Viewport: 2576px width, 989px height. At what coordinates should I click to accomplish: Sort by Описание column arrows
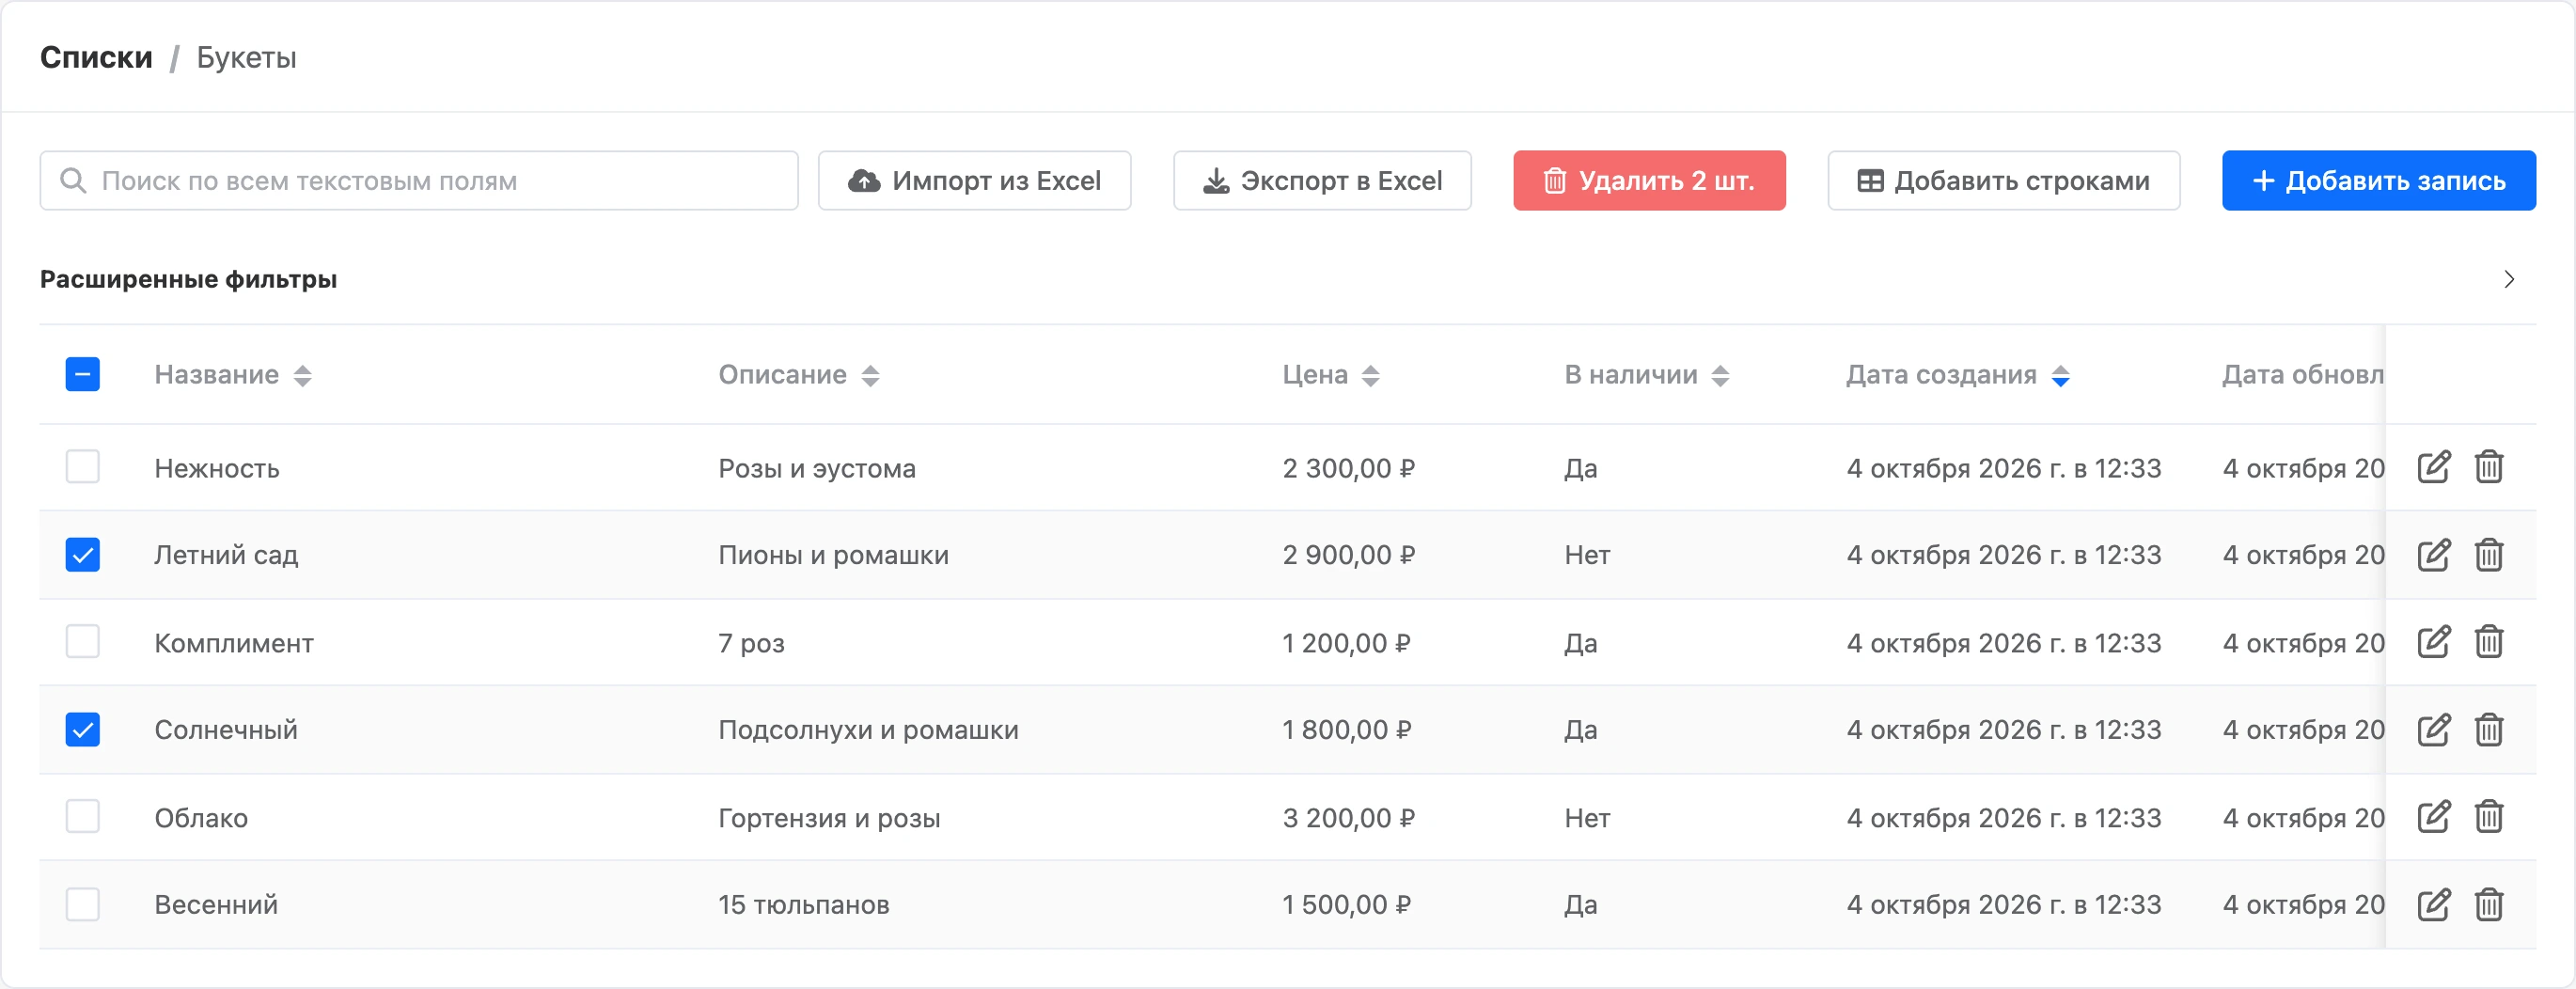click(x=871, y=376)
